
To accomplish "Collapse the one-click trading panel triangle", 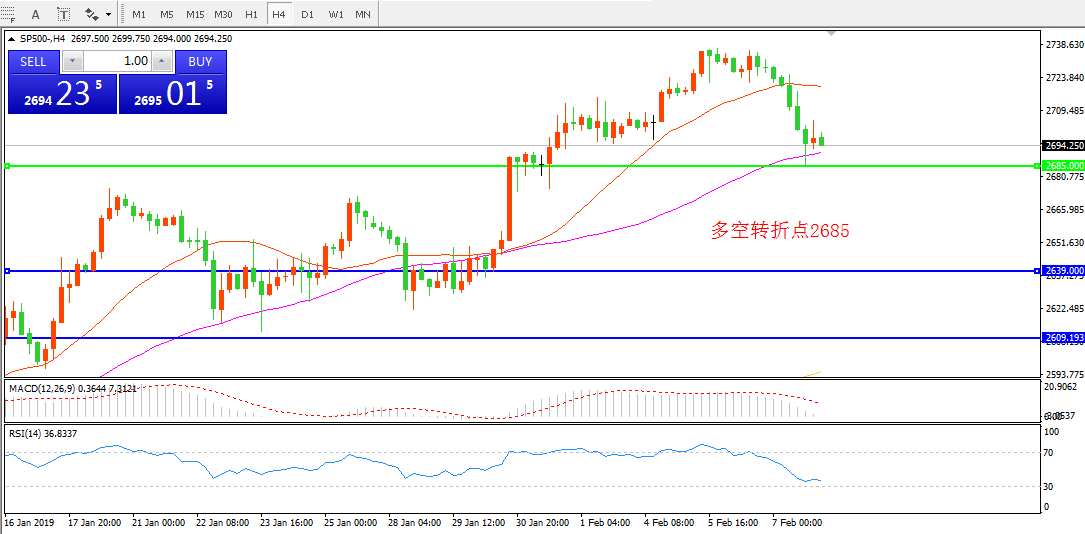I will coord(12,39).
